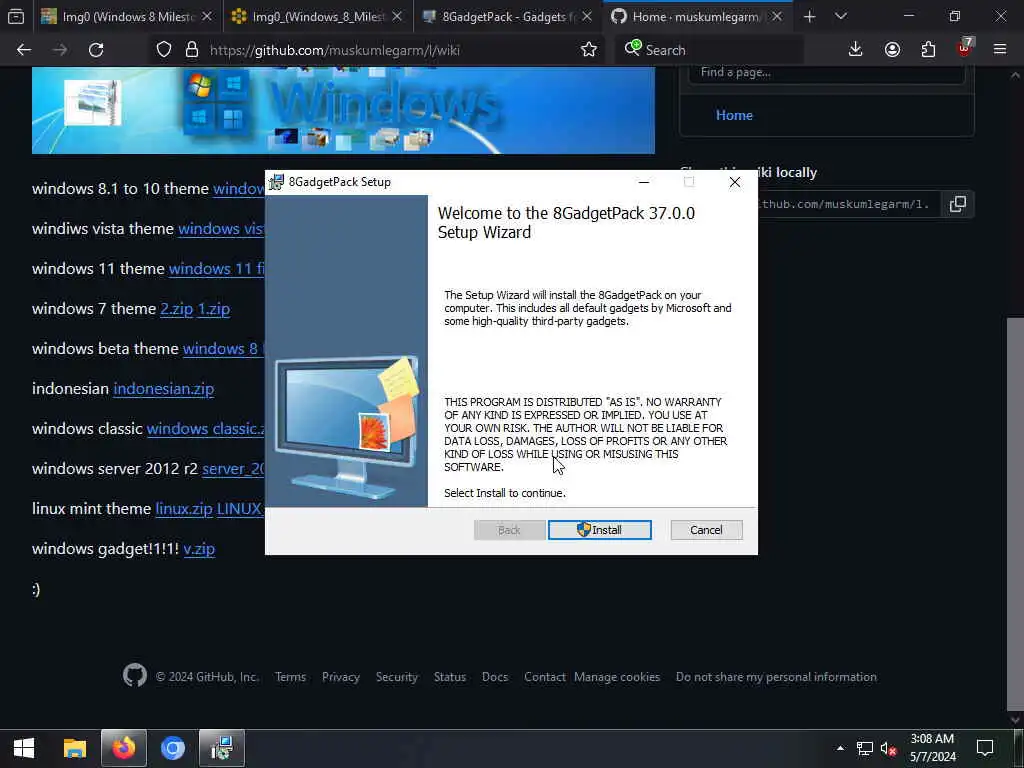Close the 8GadgetPack - Gadgets tab
Viewport: 1024px width, 768px height.
click(586, 17)
